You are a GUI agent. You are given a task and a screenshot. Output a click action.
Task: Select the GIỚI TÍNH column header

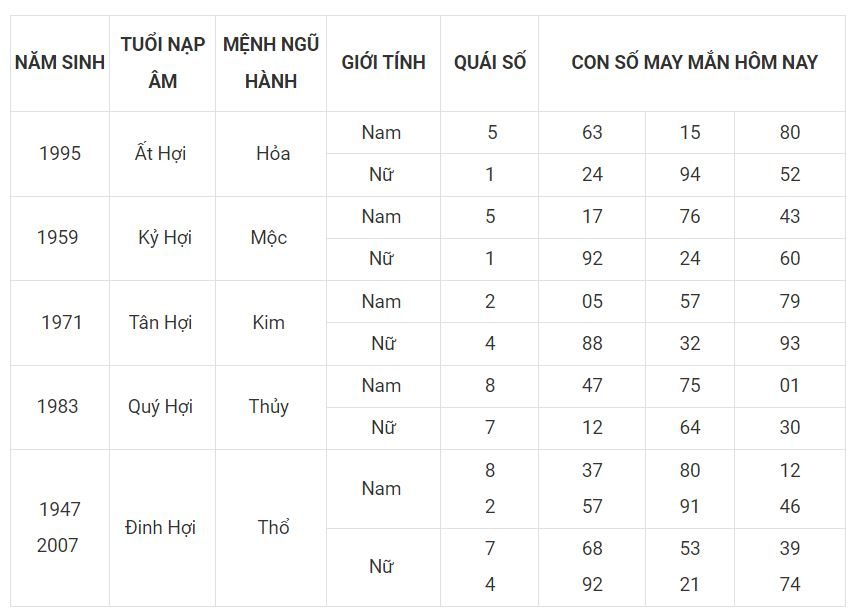point(383,63)
